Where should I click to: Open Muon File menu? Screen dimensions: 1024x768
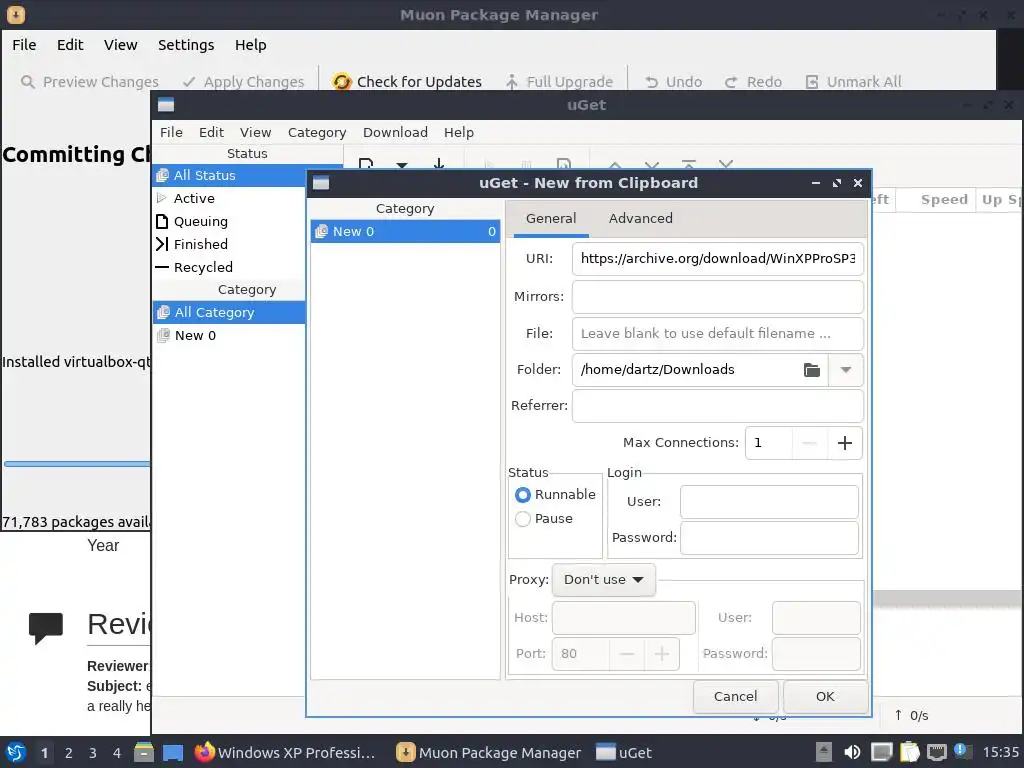coord(24,44)
